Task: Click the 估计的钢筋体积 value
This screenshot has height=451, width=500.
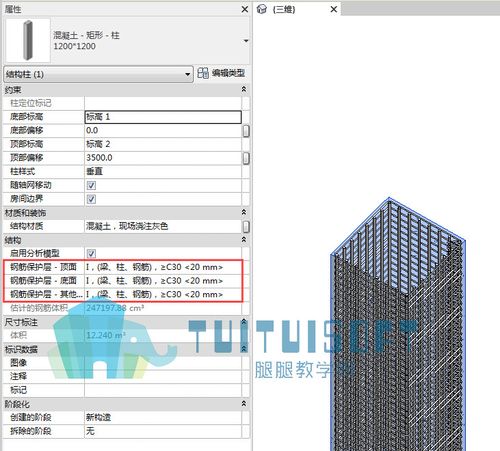Action: coord(163,308)
